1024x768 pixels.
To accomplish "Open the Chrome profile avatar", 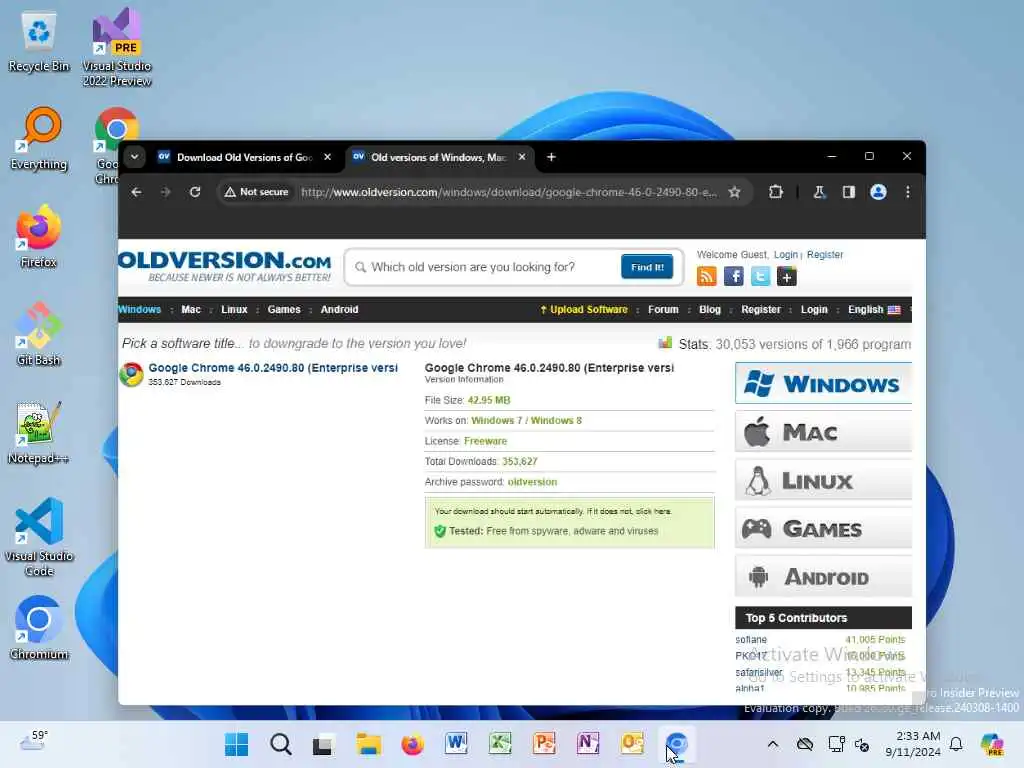I will [878, 192].
